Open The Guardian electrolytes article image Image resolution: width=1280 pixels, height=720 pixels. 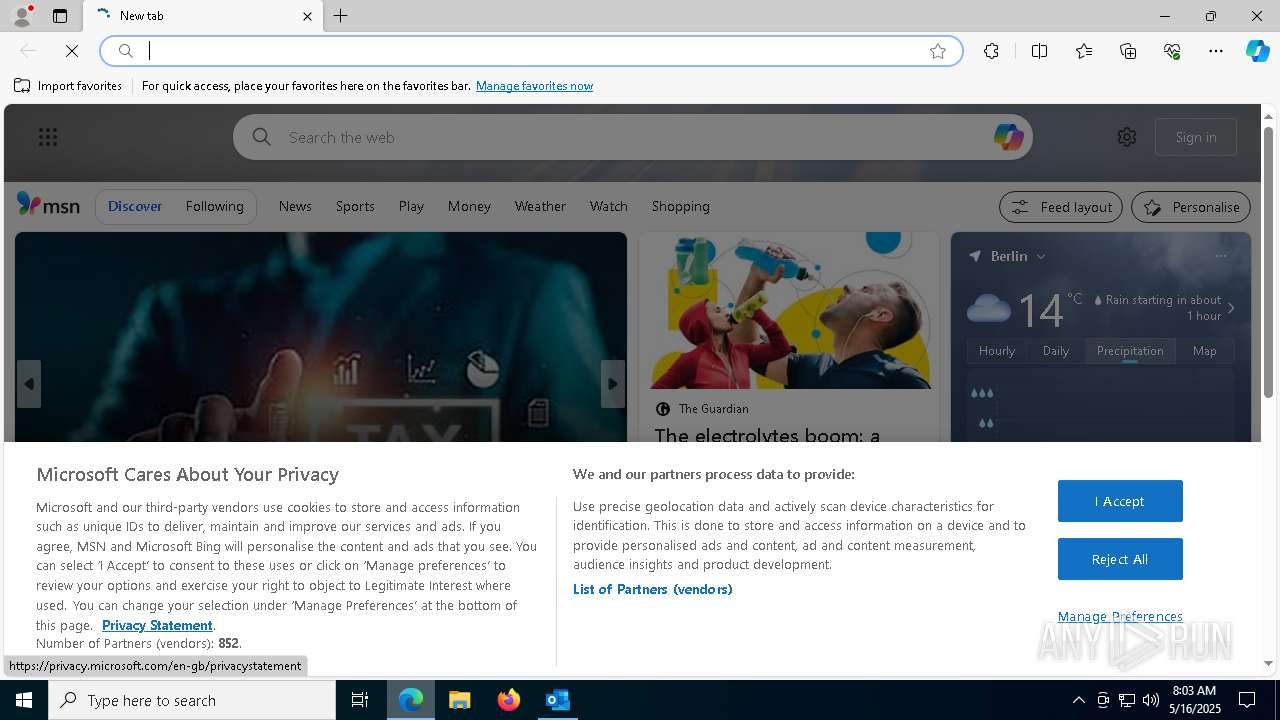[x=789, y=311]
